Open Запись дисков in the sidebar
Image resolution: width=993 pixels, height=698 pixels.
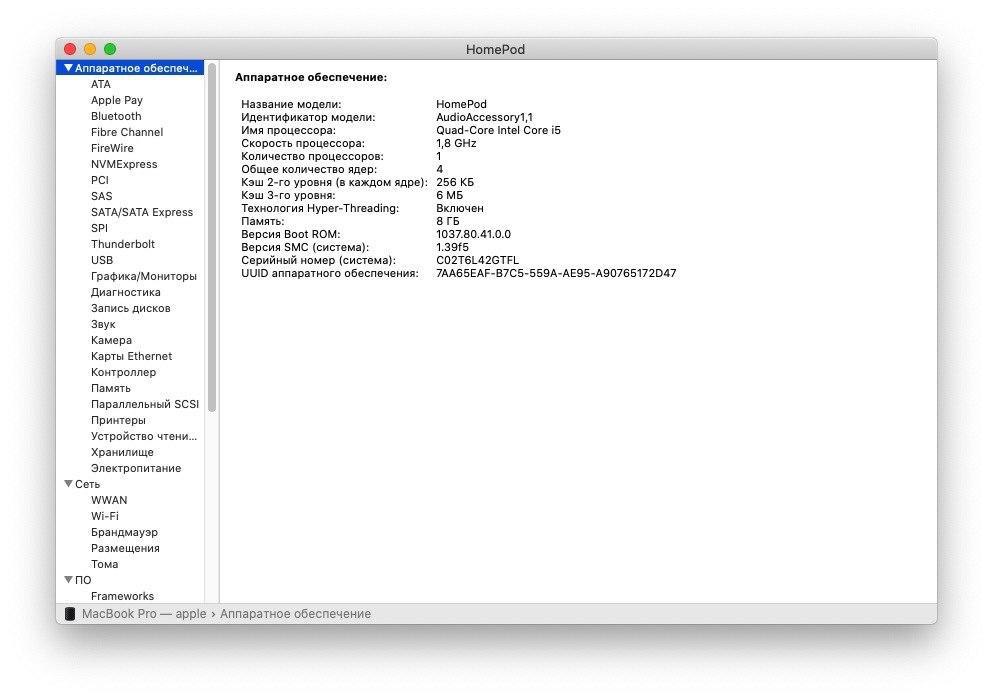[130, 308]
